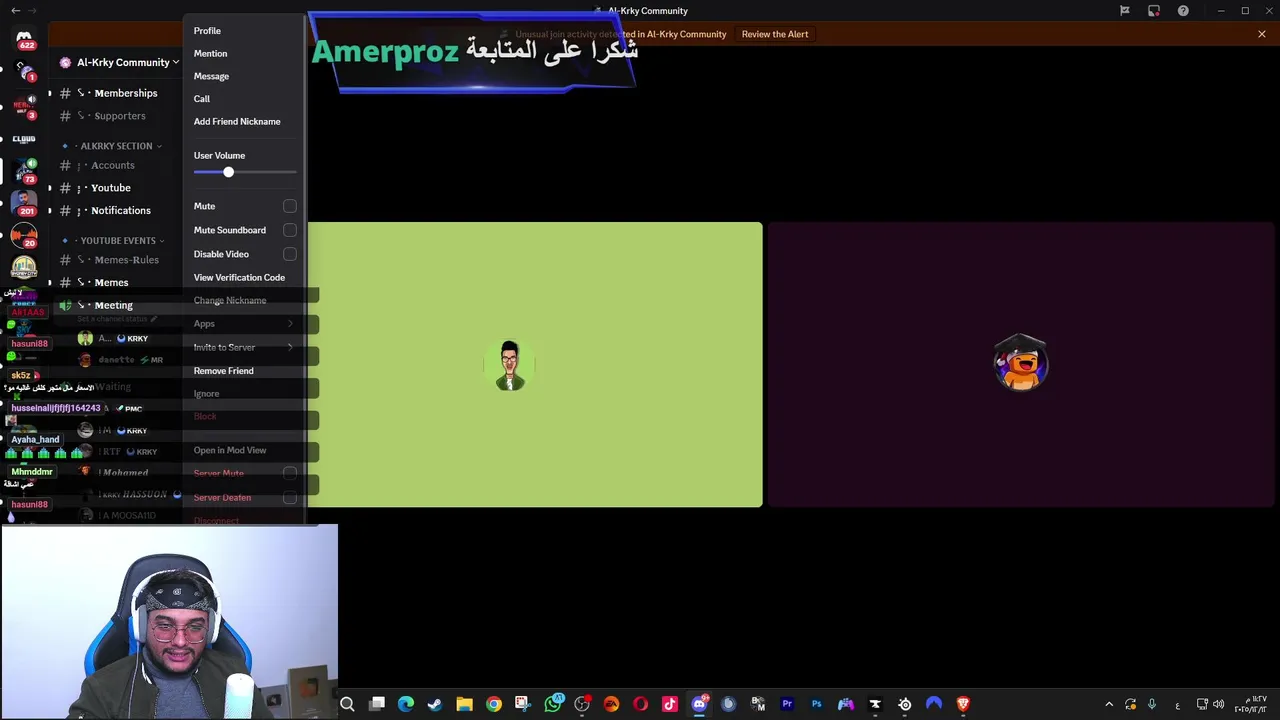Click the icon left of Help
This screenshot has height=720, width=1280.
(x=1154, y=11)
